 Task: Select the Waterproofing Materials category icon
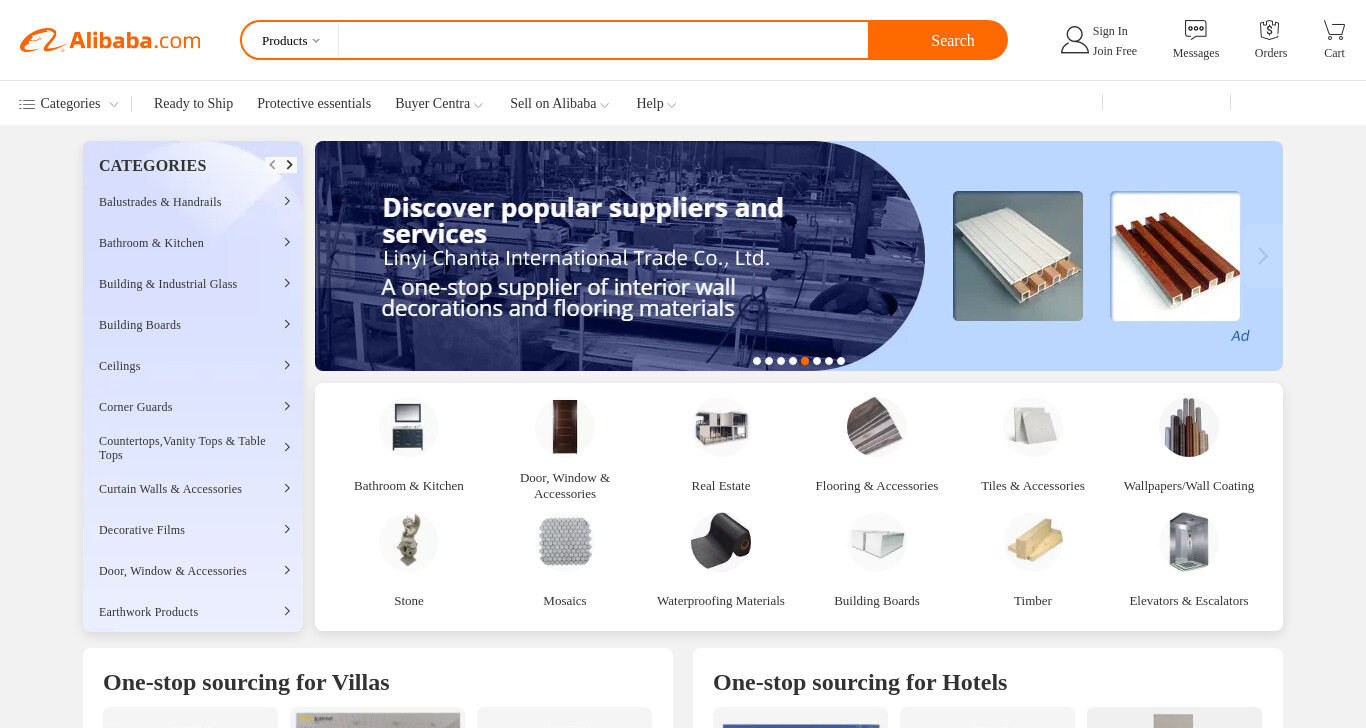[x=721, y=542]
